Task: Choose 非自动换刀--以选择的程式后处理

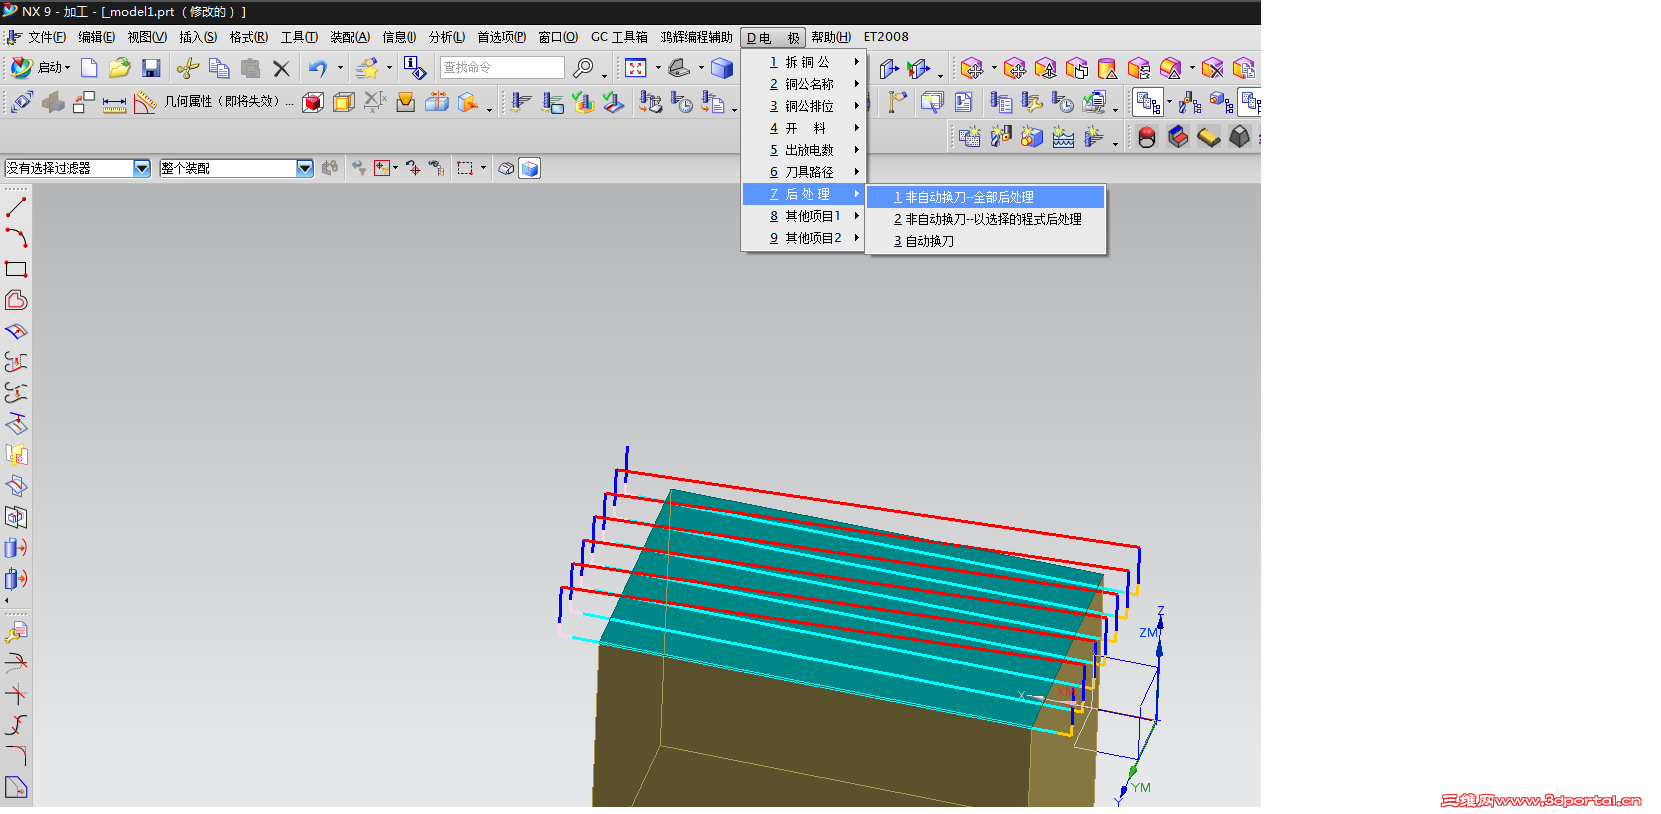Action: tap(986, 219)
